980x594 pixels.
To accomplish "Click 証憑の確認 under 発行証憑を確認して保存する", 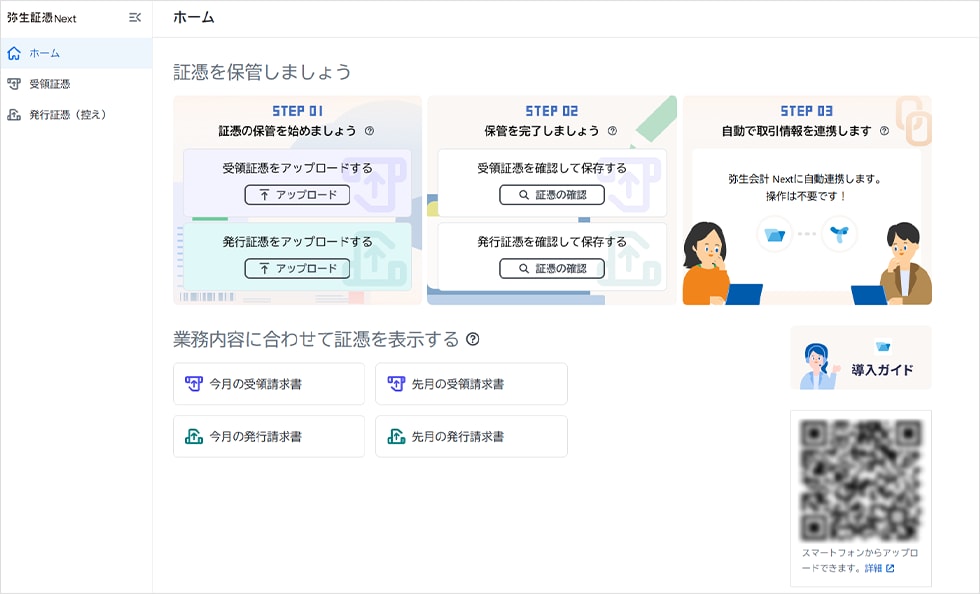I will 551,268.
